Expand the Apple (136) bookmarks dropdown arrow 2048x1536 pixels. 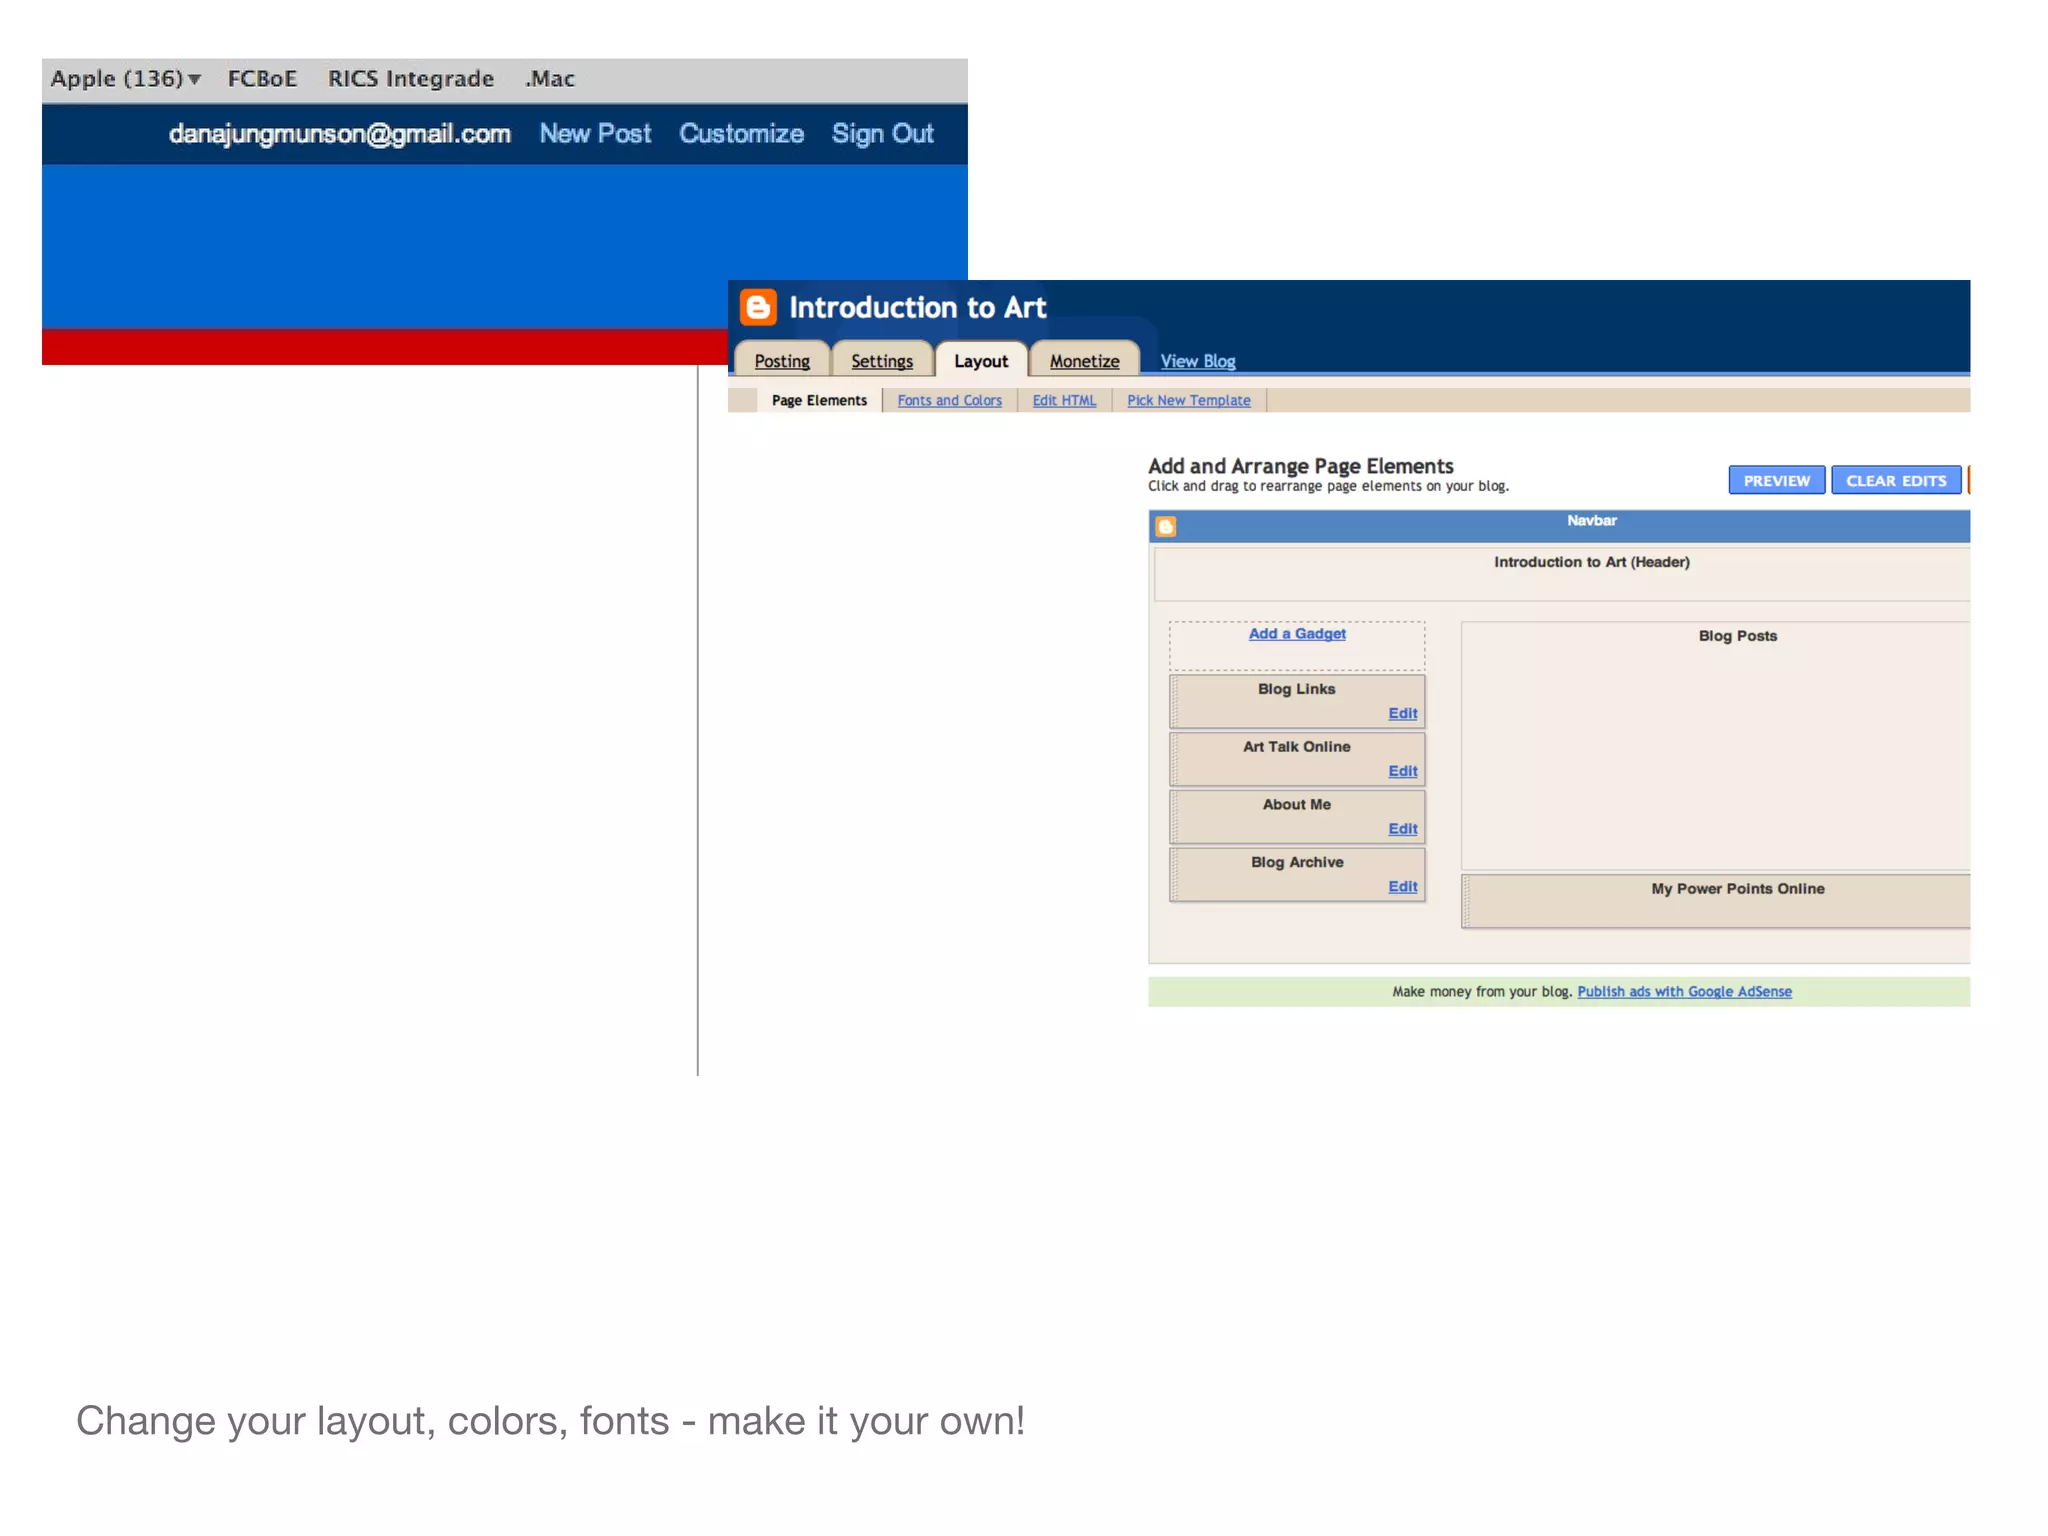[194, 79]
